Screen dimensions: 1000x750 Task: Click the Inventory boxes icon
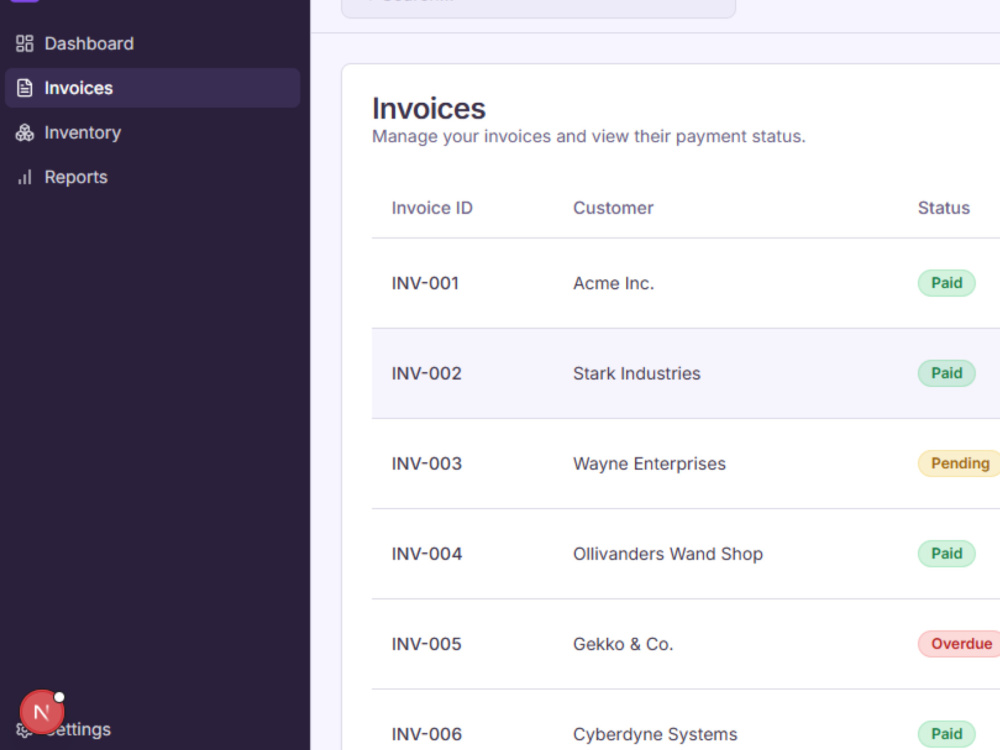(24, 133)
